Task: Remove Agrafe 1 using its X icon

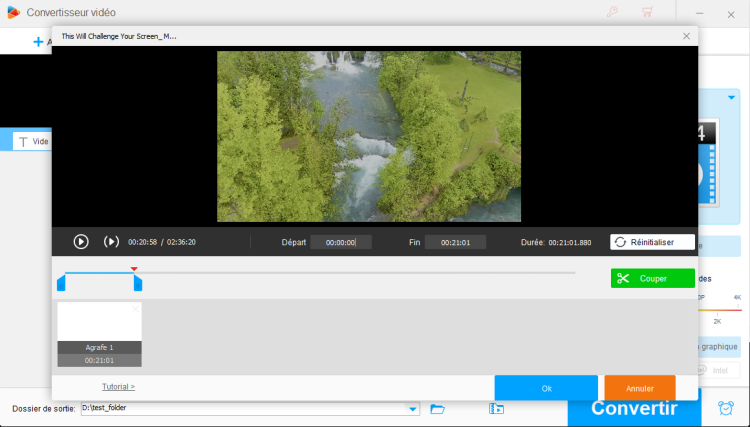Action: tap(136, 309)
